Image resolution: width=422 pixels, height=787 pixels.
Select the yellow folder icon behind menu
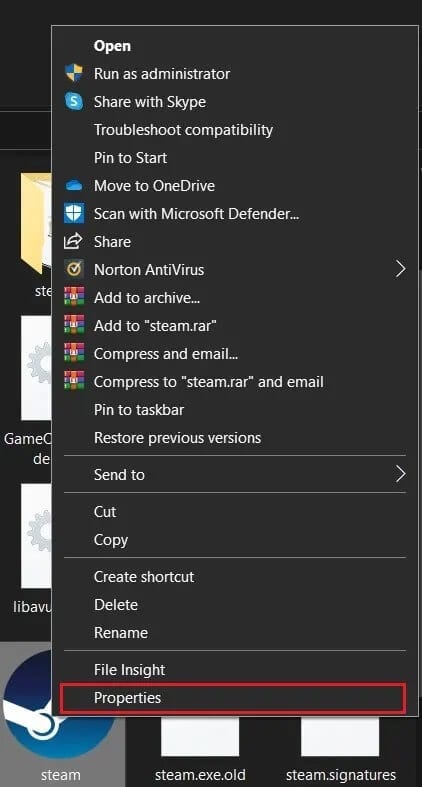[36, 224]
